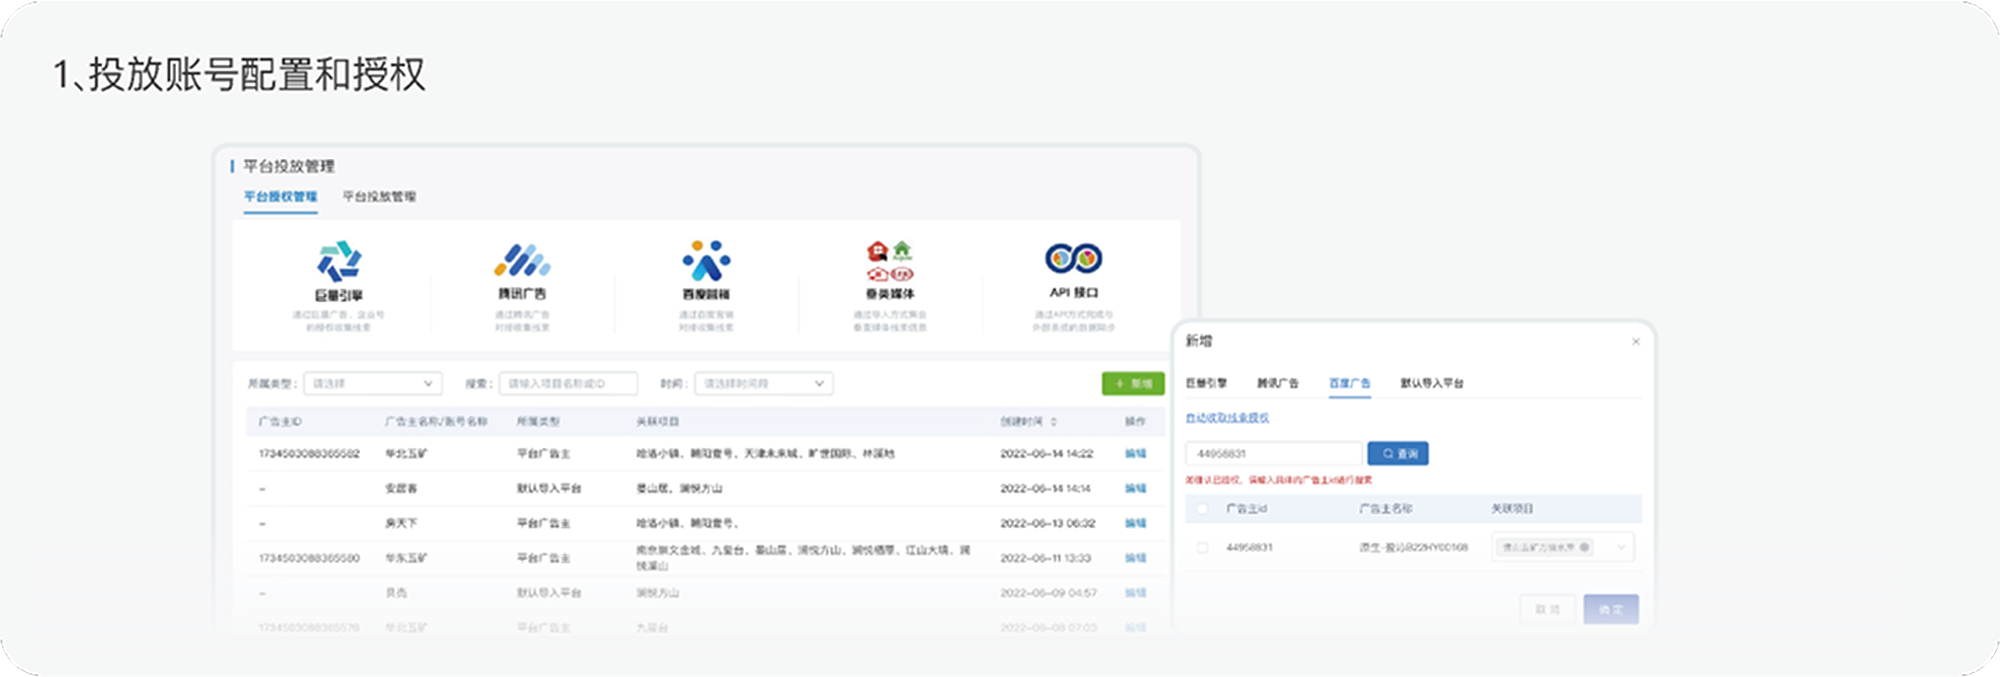Click the 巨量引擎 platform icon

coord(339,261)
